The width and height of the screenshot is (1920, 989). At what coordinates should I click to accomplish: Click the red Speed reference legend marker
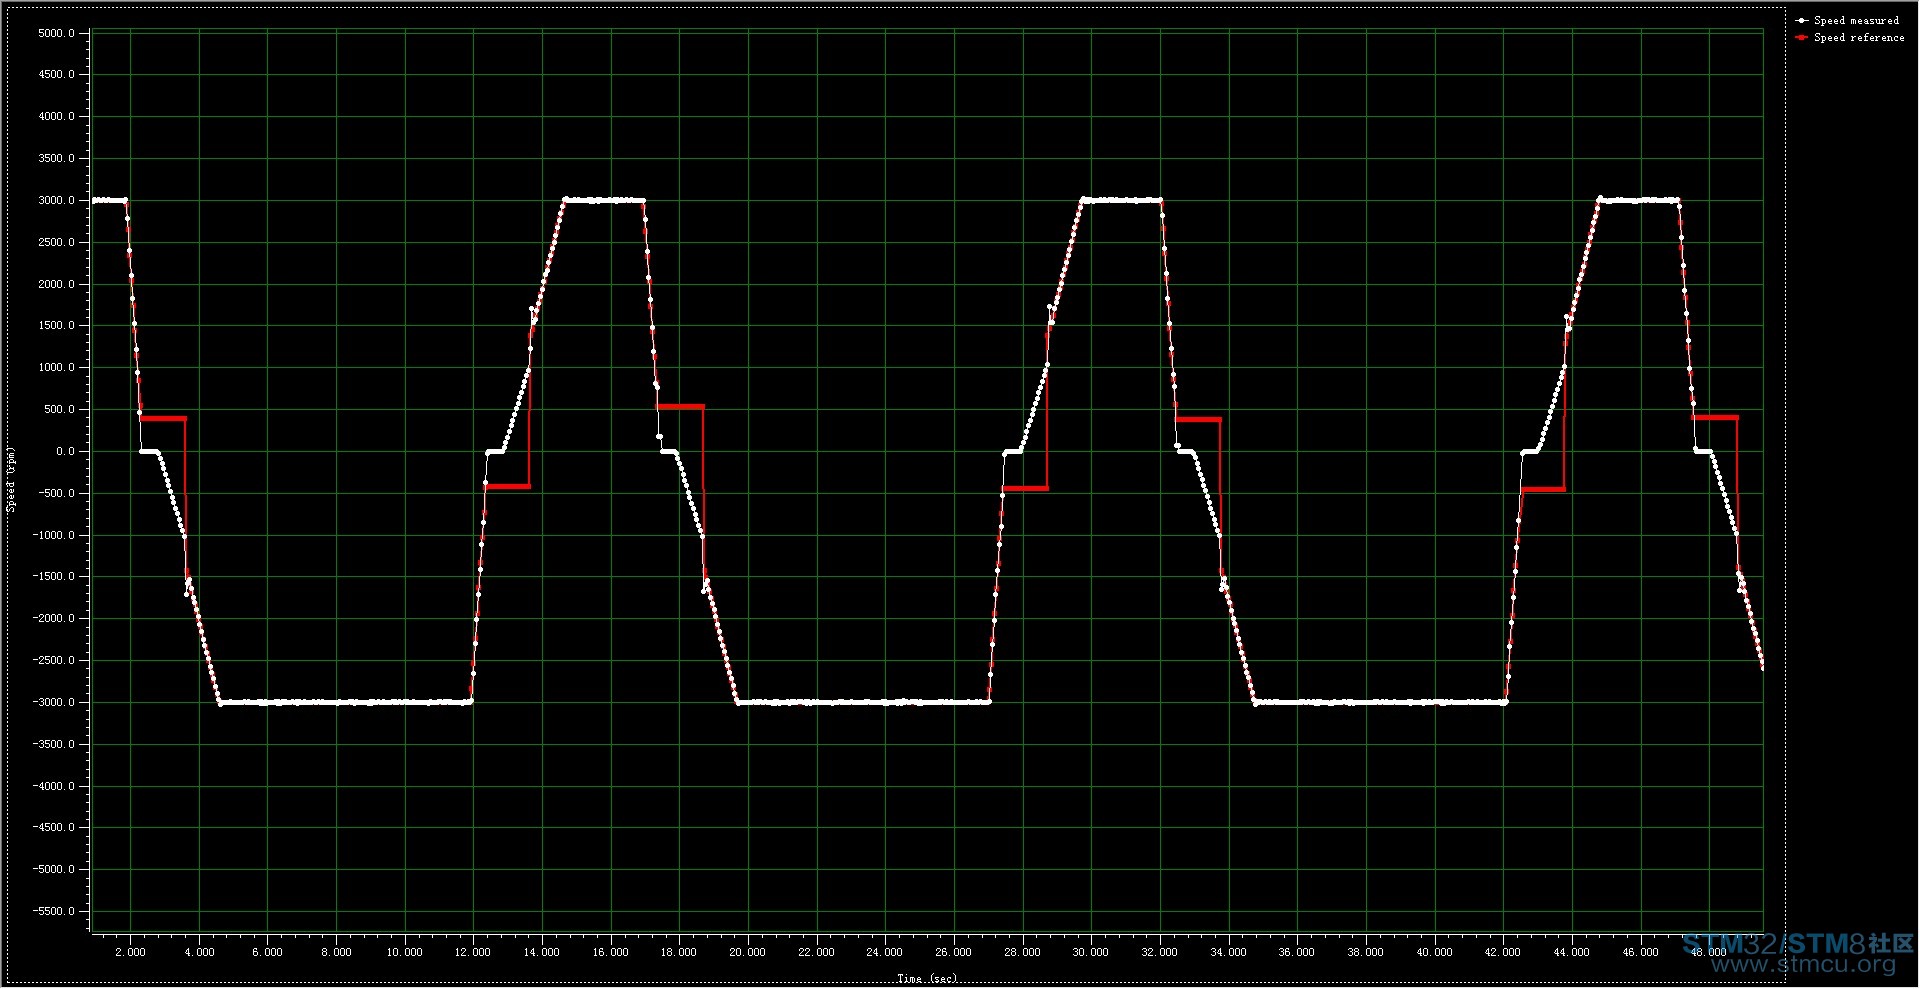(x=1801, y=38)
